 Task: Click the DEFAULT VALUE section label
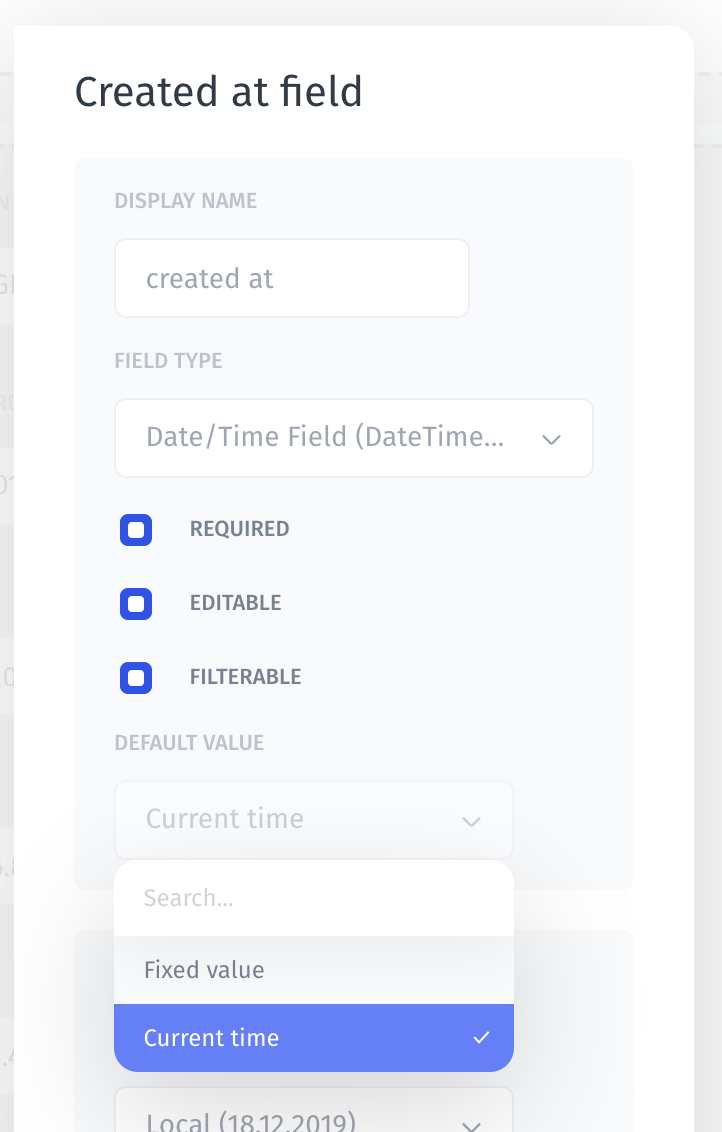190,743
